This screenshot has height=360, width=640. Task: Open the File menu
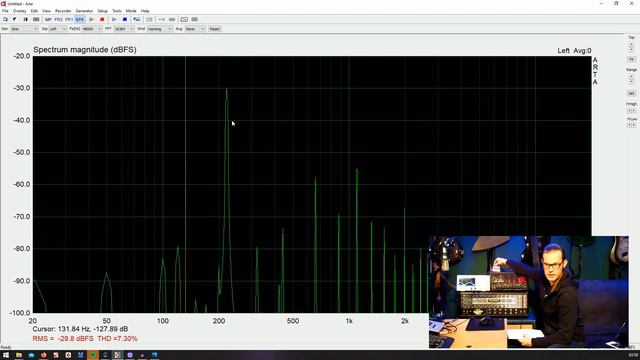coord(5,11)
